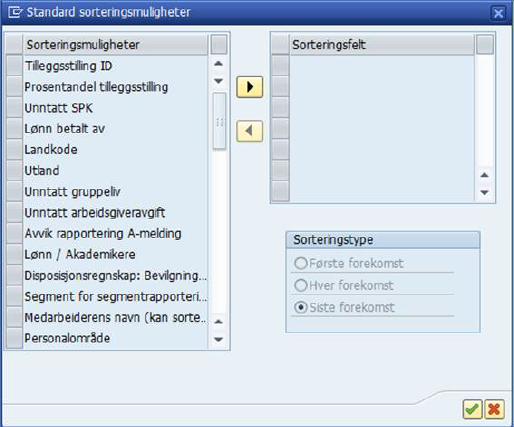Click the Sorteringsmuligheter scrollbar thumb

(219, 121)
